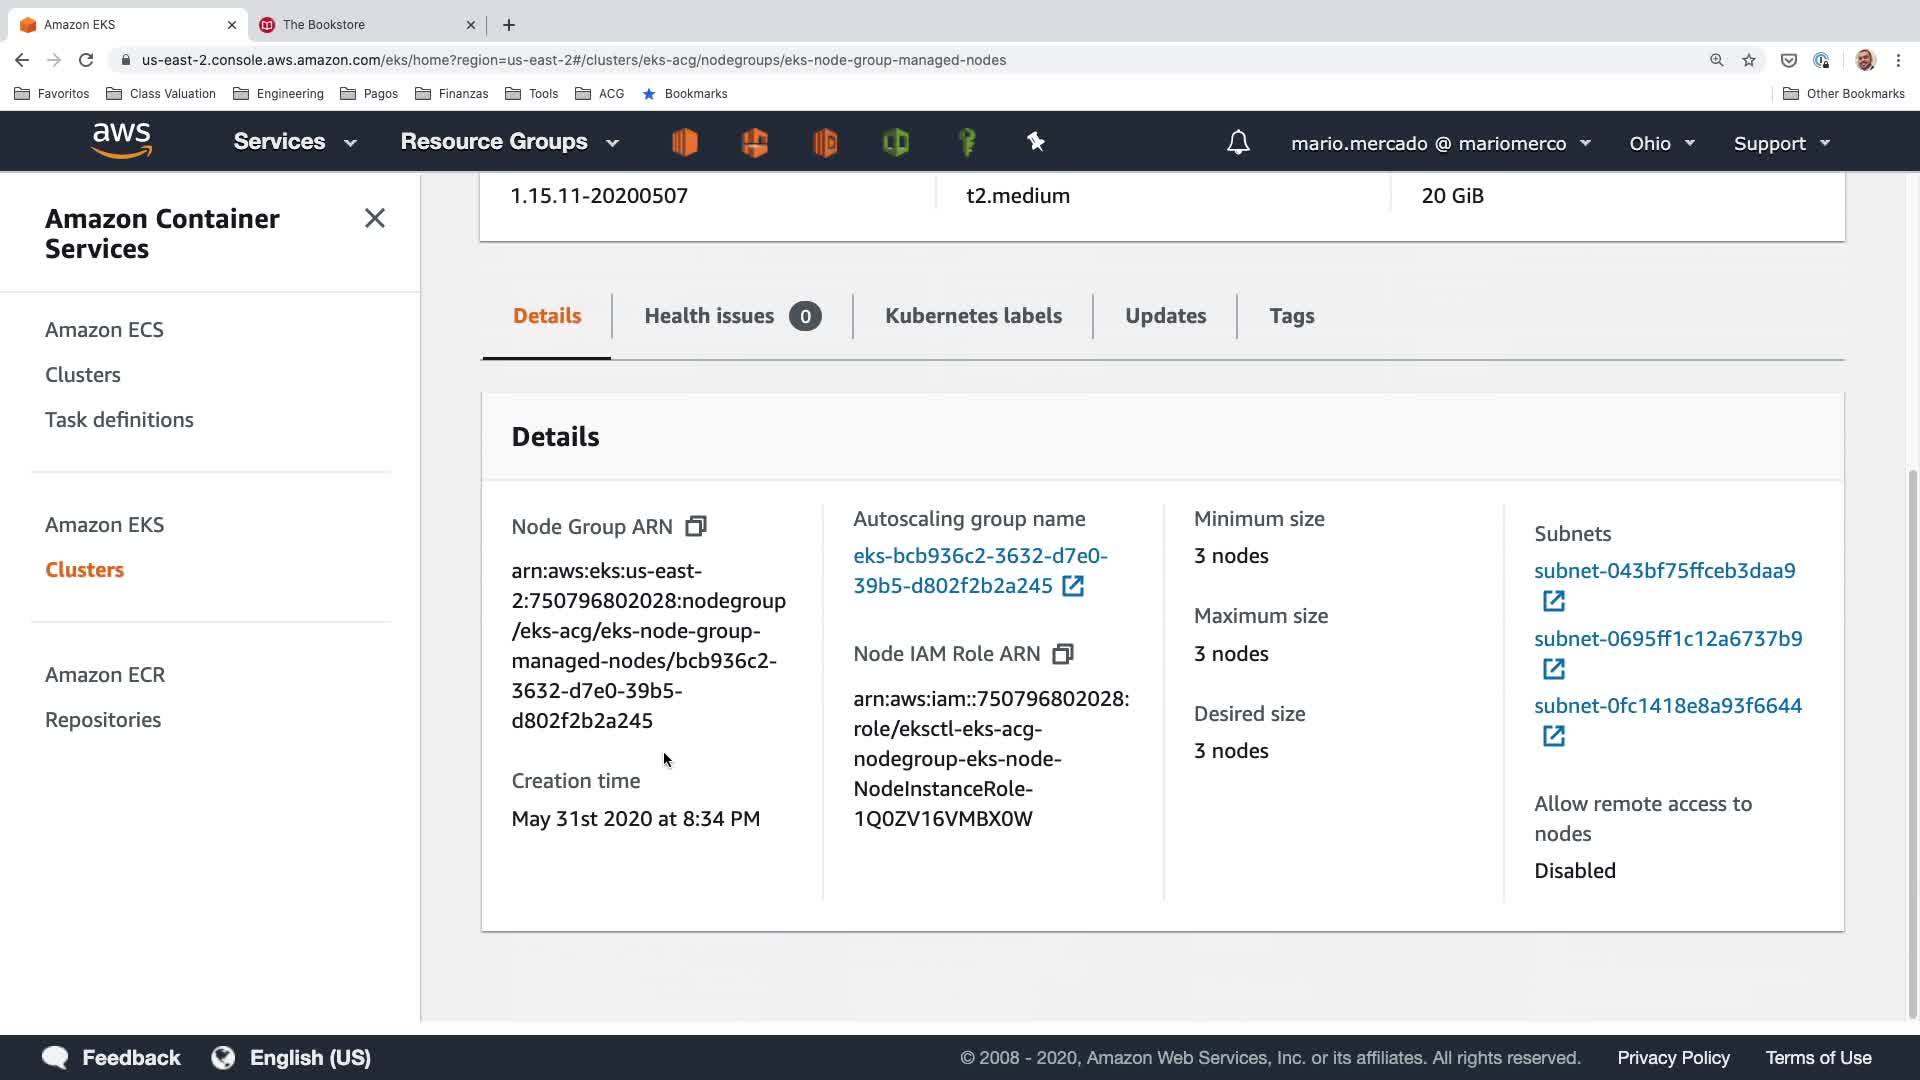Open external link icon for subnet-043bf75ffceb3daa9
This screenshot has height=1080, width=1920.
pos(1553,601)
